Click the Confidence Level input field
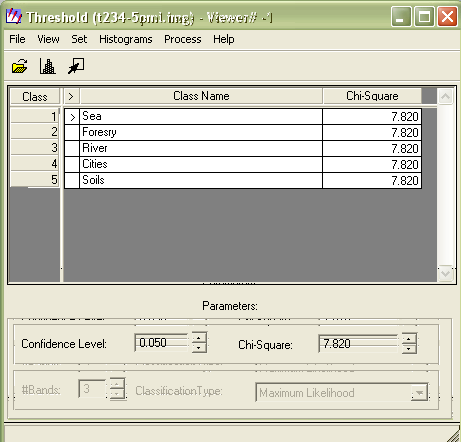Image resolution: width=461 pixels, height=442 pixels. click(162, 343)
